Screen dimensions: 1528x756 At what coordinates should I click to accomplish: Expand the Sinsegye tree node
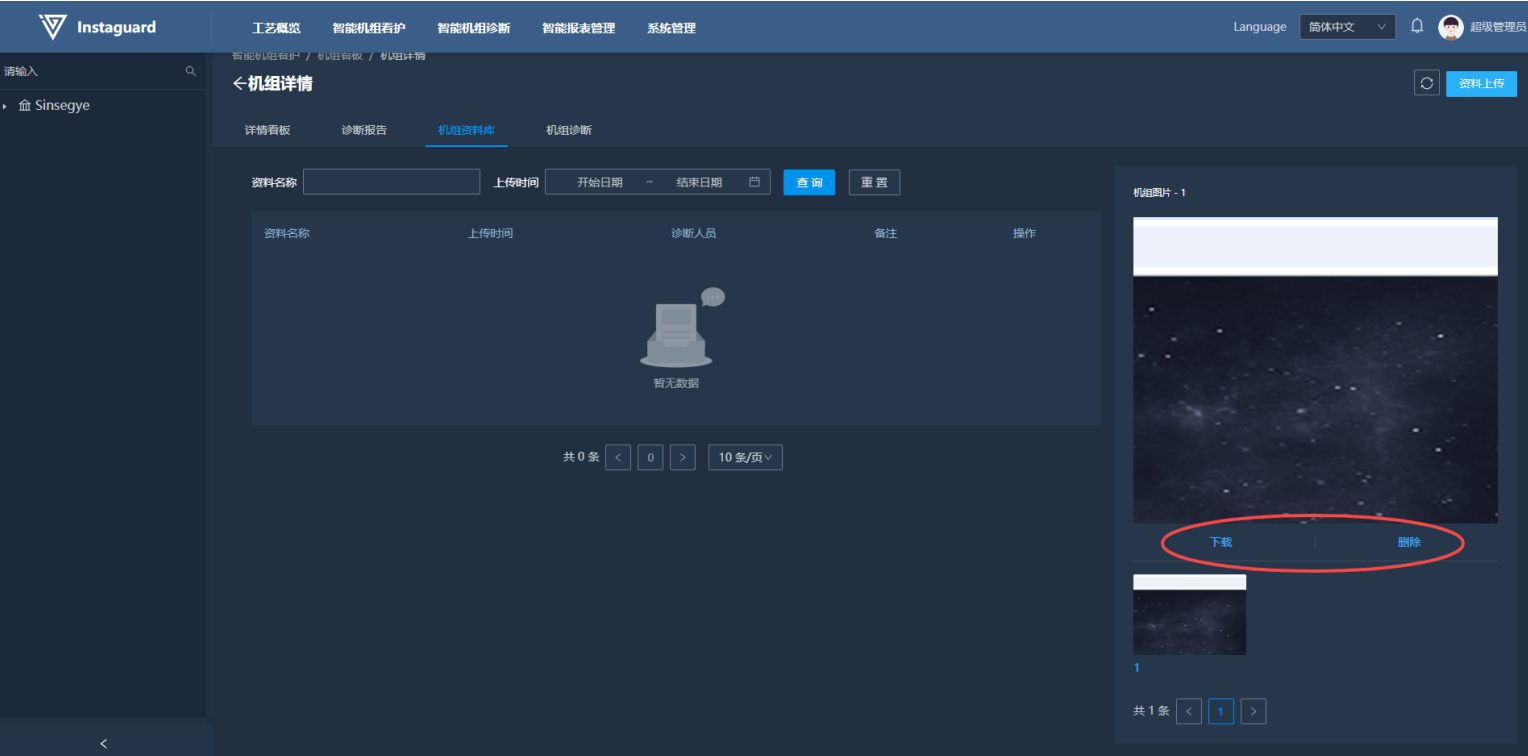click(x=5, y=106)
